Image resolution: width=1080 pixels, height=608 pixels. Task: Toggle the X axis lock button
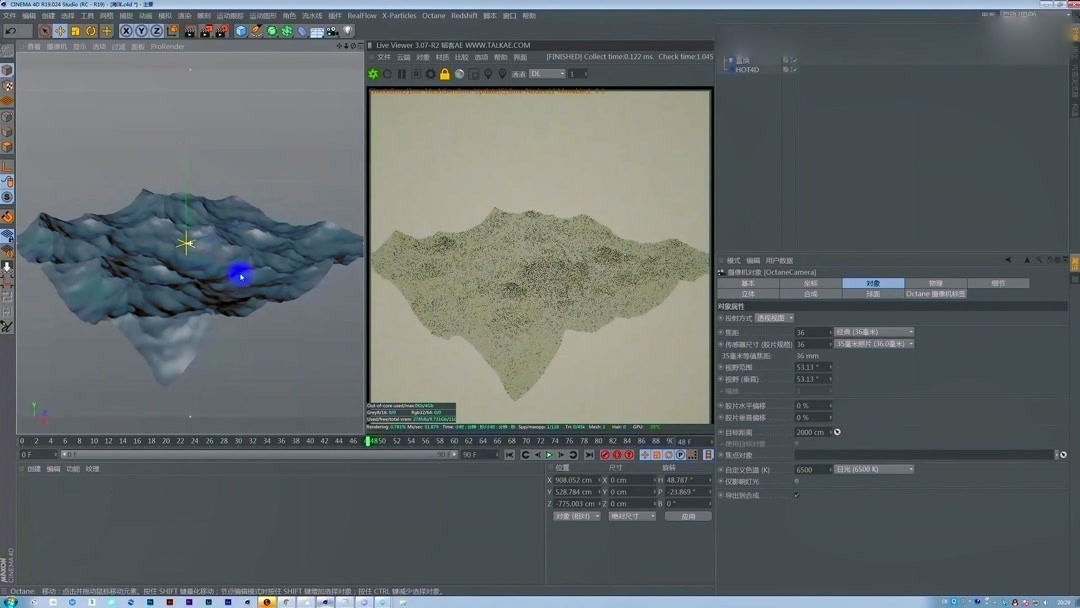click(x=127, y=31)
